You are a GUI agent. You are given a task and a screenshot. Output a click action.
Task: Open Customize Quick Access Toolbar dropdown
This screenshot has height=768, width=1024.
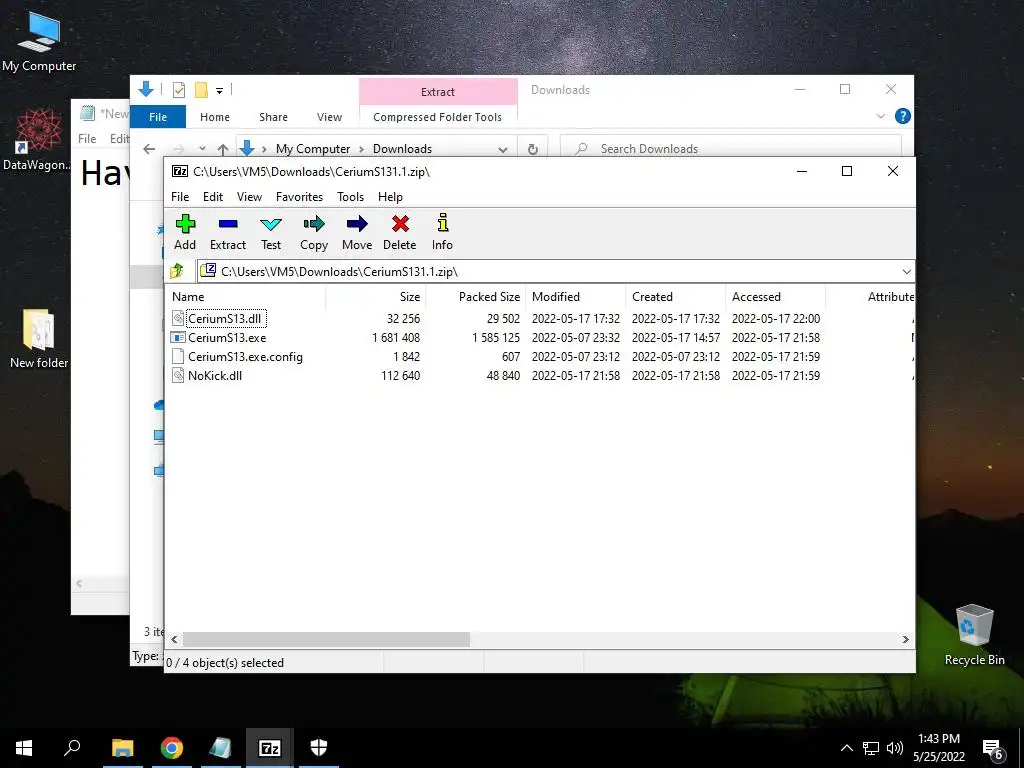(x=219, y=91)
